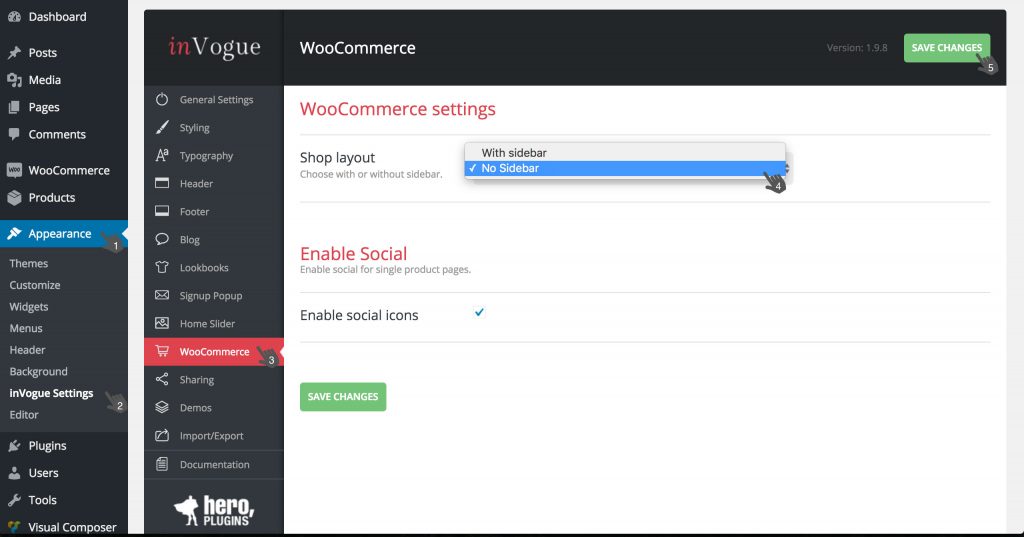
Task: Open Sharing settings section
Action: [x=214, y=380]
